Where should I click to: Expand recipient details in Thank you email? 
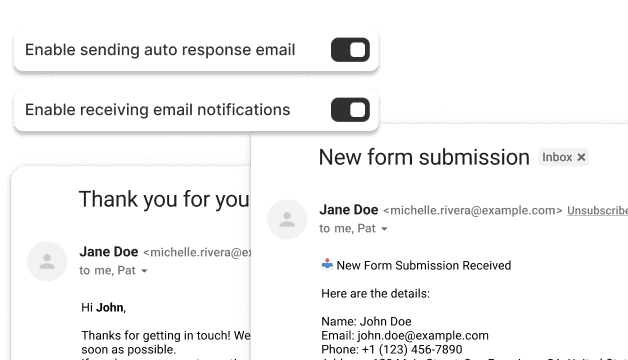(x=144, y=271)
